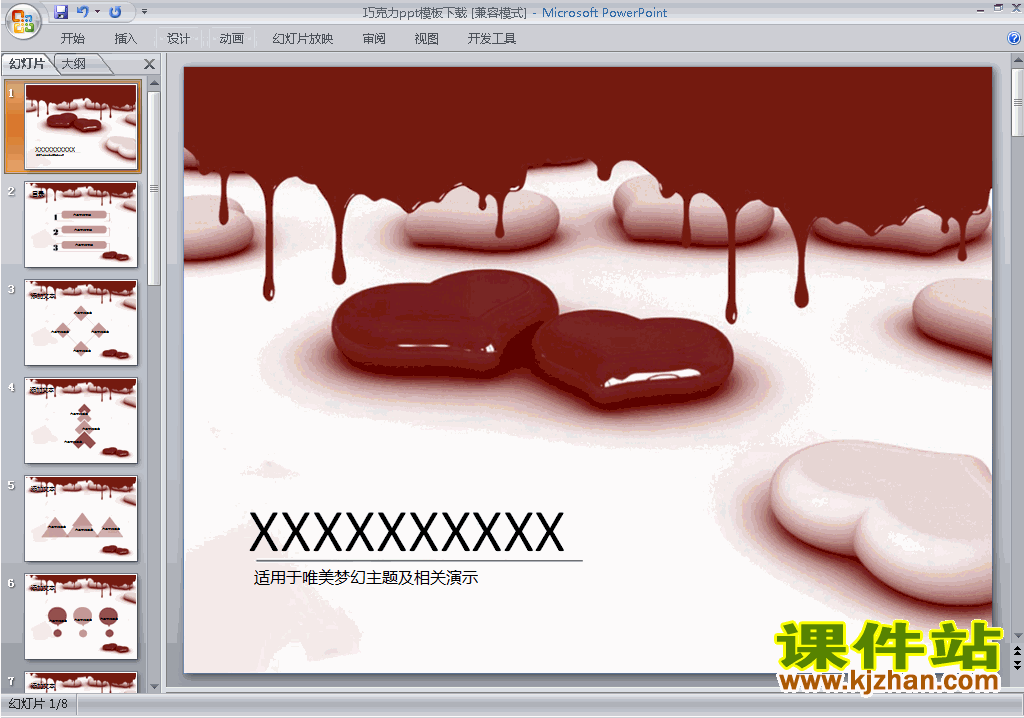Select slide 2 thumbnail

pos(81,224)
